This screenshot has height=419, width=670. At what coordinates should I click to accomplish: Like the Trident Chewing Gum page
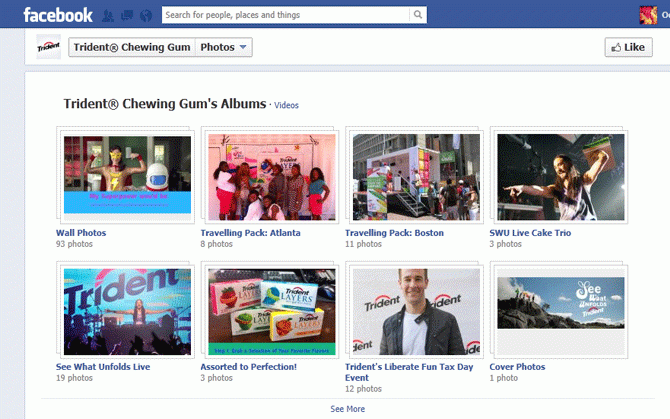[628, 47]
